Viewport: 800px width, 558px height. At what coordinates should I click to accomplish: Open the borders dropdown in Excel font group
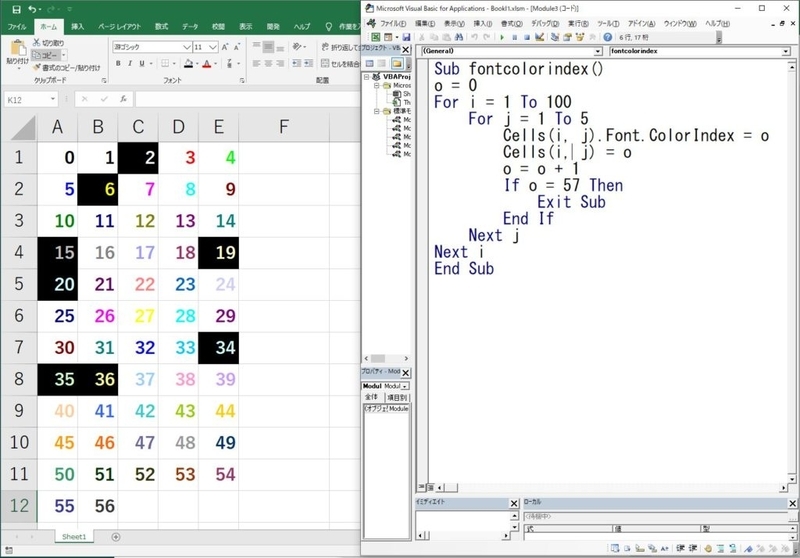point(174,63)
